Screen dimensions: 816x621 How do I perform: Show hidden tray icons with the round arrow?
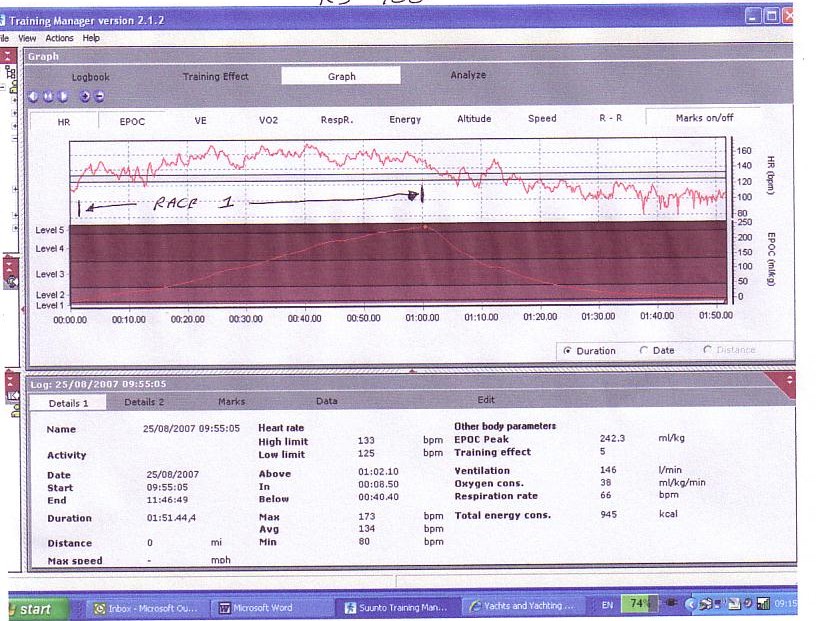click(x=691, y=604)
